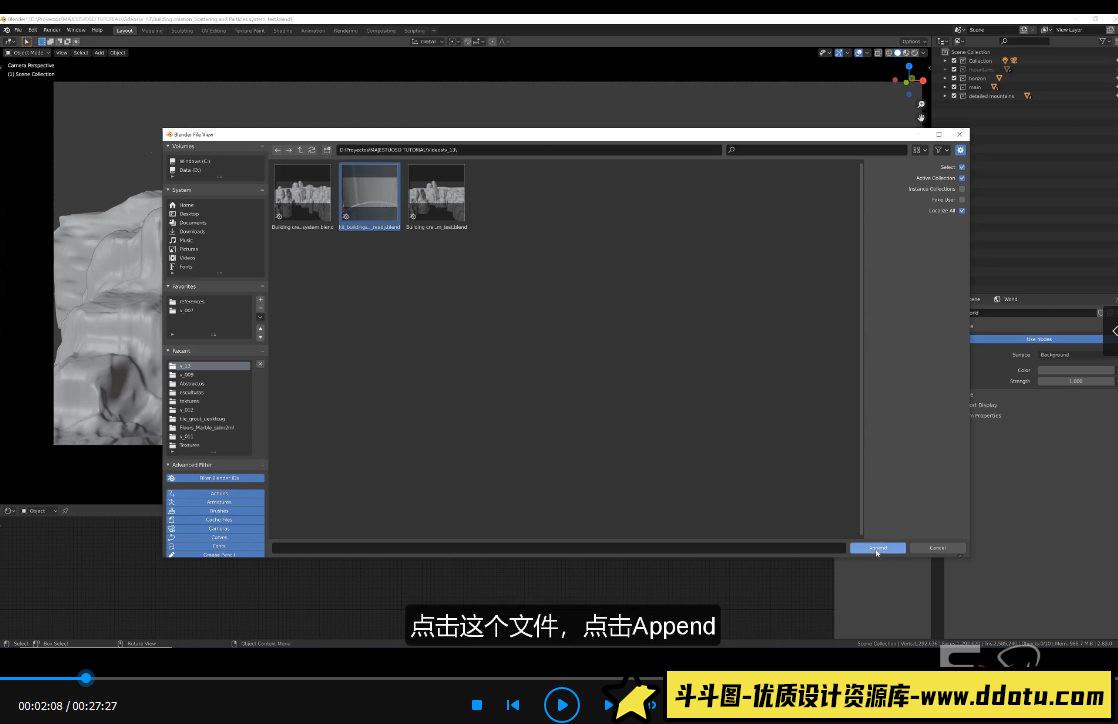The height and width of the screenshot is (724, 1118).
Task: Open File View display mode dropdown
Action: pyautogui.click(x=920, y=150)
